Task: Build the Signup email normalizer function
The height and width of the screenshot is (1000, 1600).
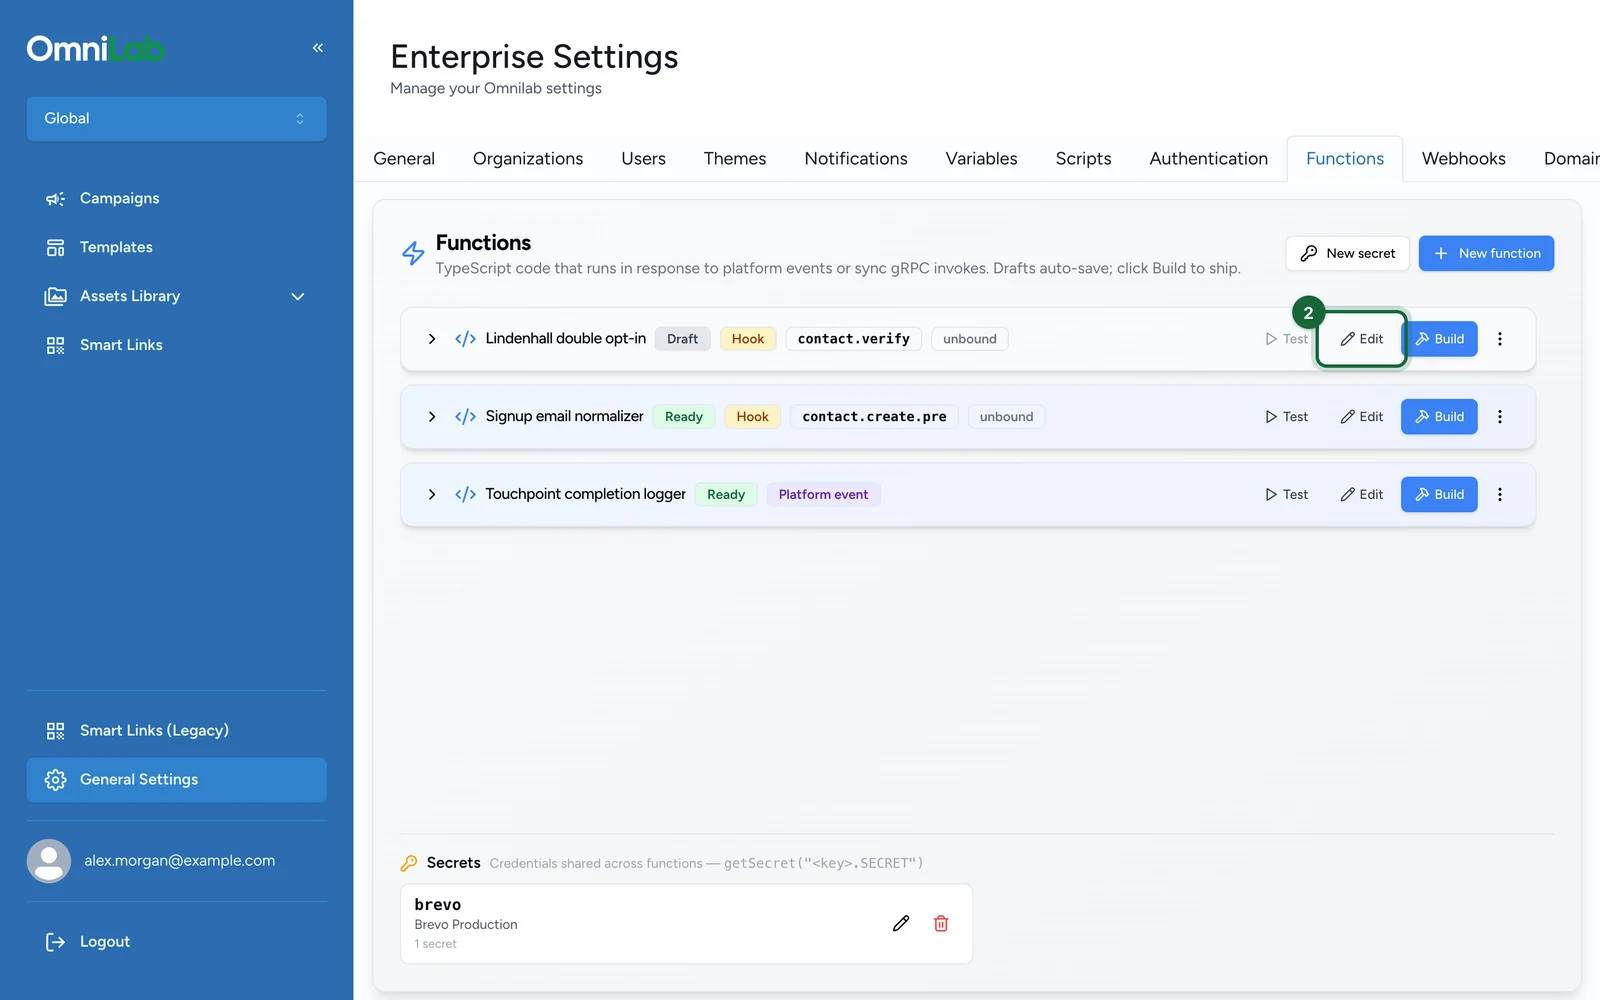Action: 1439,417
